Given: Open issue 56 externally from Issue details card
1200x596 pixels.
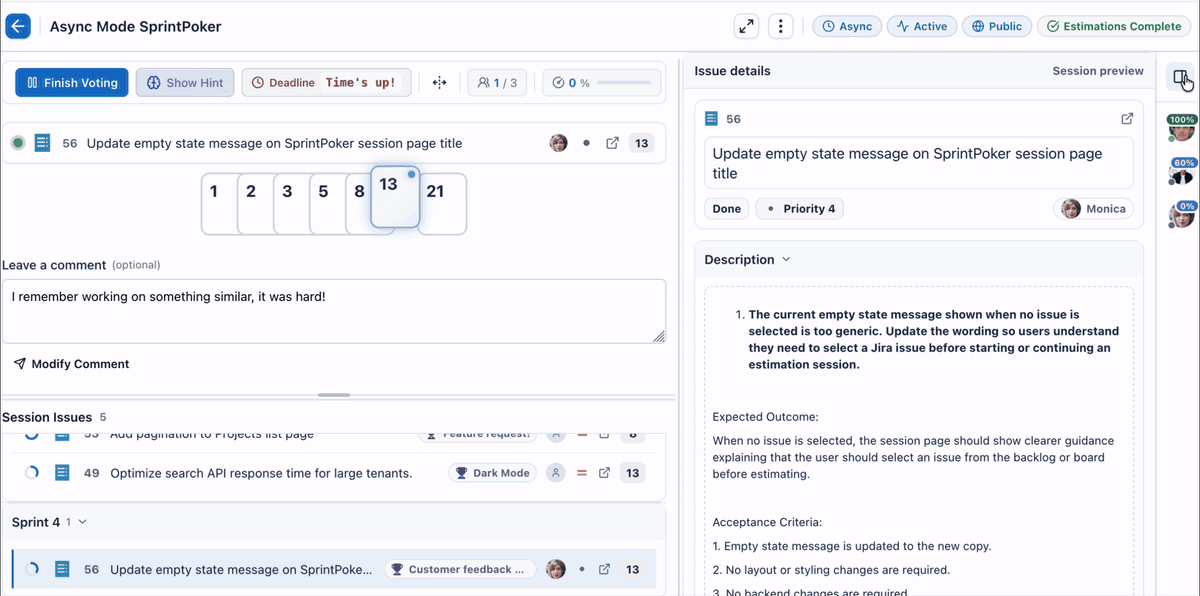Looking at the screenshot, I should pyautogui.click(x=1127, y=118).
